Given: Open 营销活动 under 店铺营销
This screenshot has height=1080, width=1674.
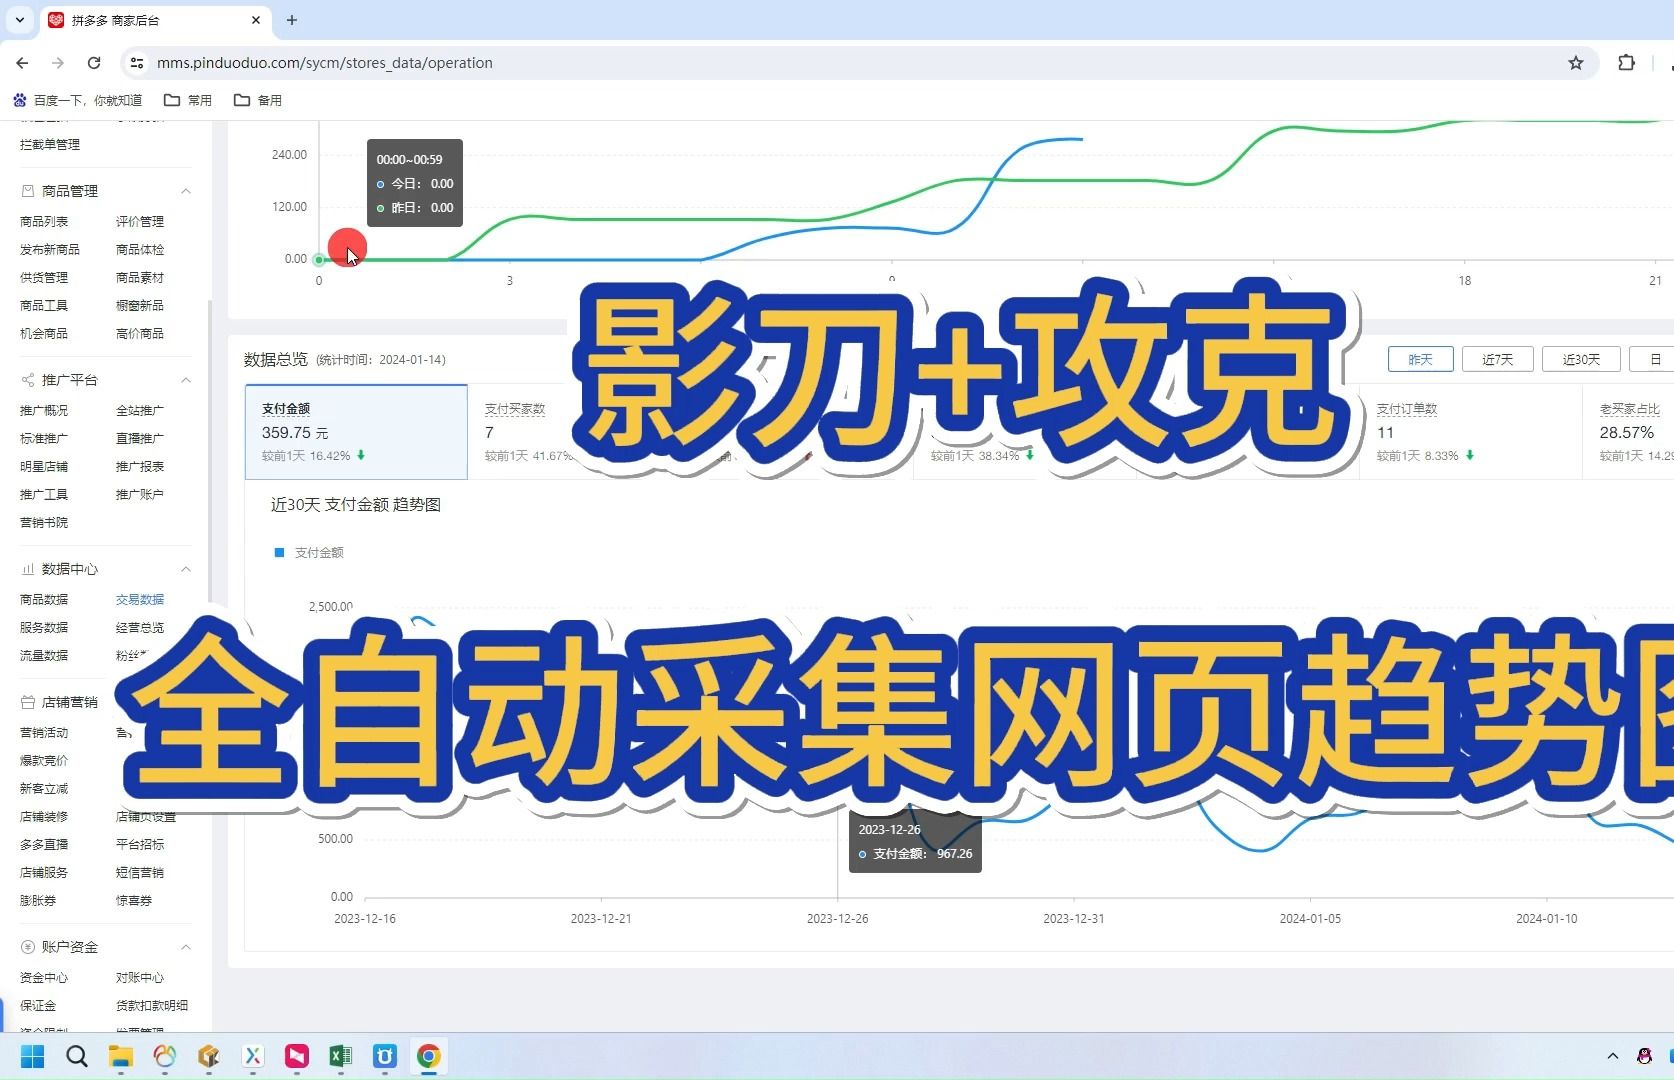Looking at the screenshot, I should pyautogui.click(x=44, y=733).
